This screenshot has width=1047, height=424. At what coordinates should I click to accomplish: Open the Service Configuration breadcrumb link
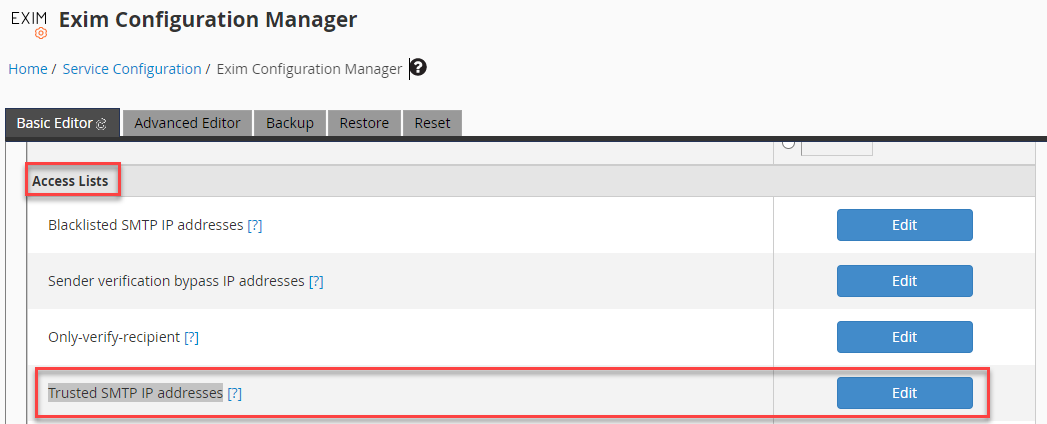point(132,69)
